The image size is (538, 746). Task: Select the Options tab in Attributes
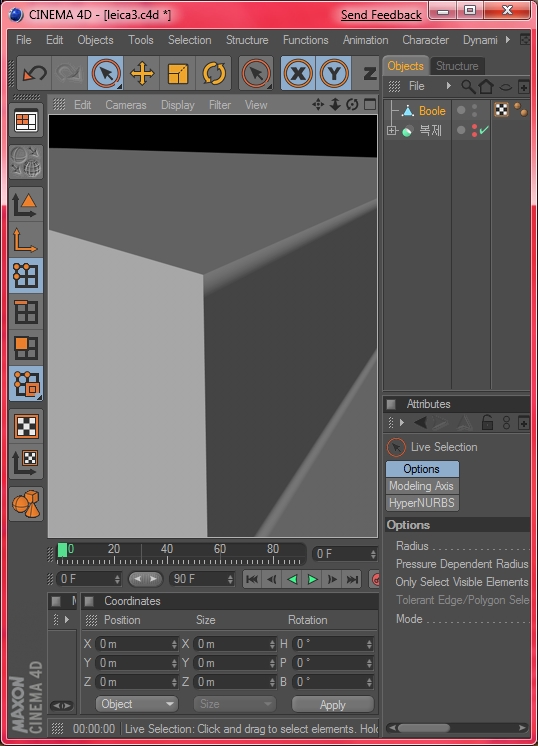422,469
